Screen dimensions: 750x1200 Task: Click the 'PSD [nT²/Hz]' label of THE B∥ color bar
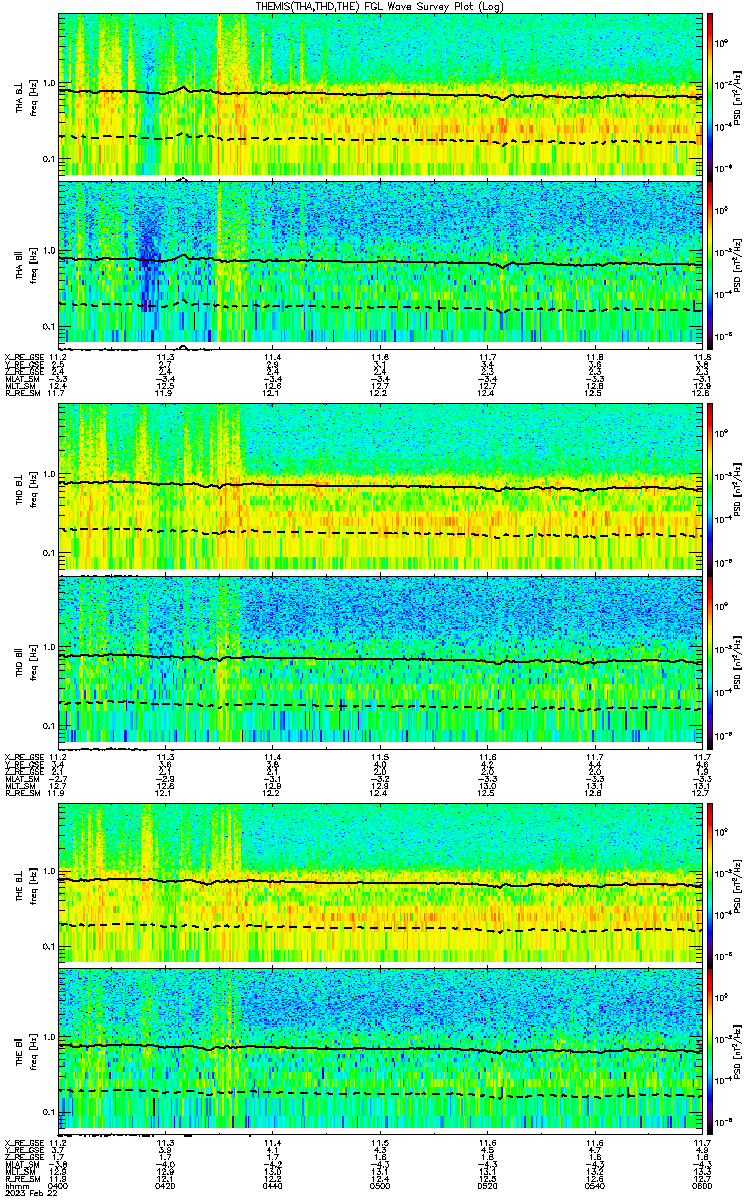(738, 1050)
